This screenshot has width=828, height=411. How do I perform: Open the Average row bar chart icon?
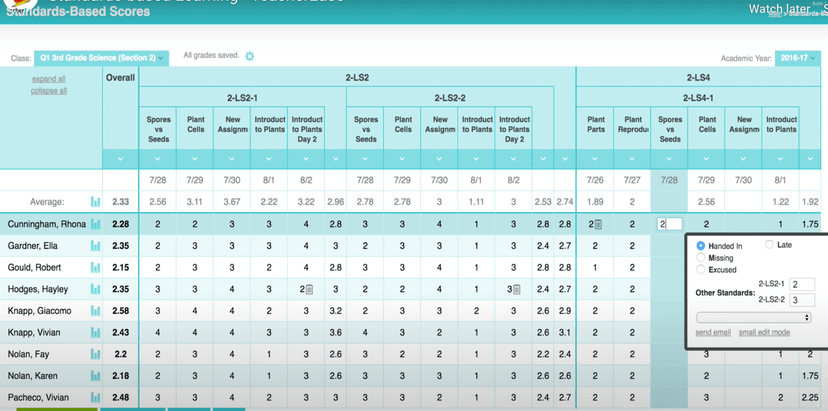click(x=96, y=201)
